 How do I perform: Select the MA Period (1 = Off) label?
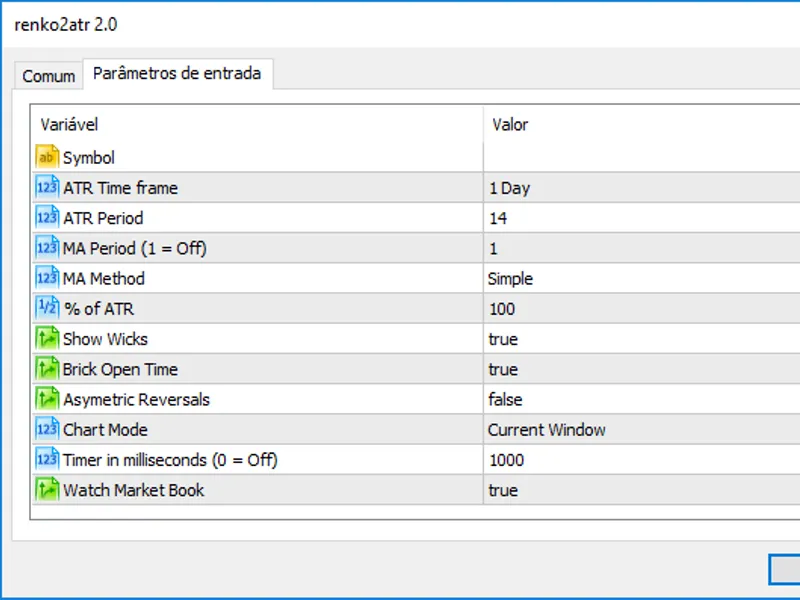pyautogui.click(x=135, y=248)
